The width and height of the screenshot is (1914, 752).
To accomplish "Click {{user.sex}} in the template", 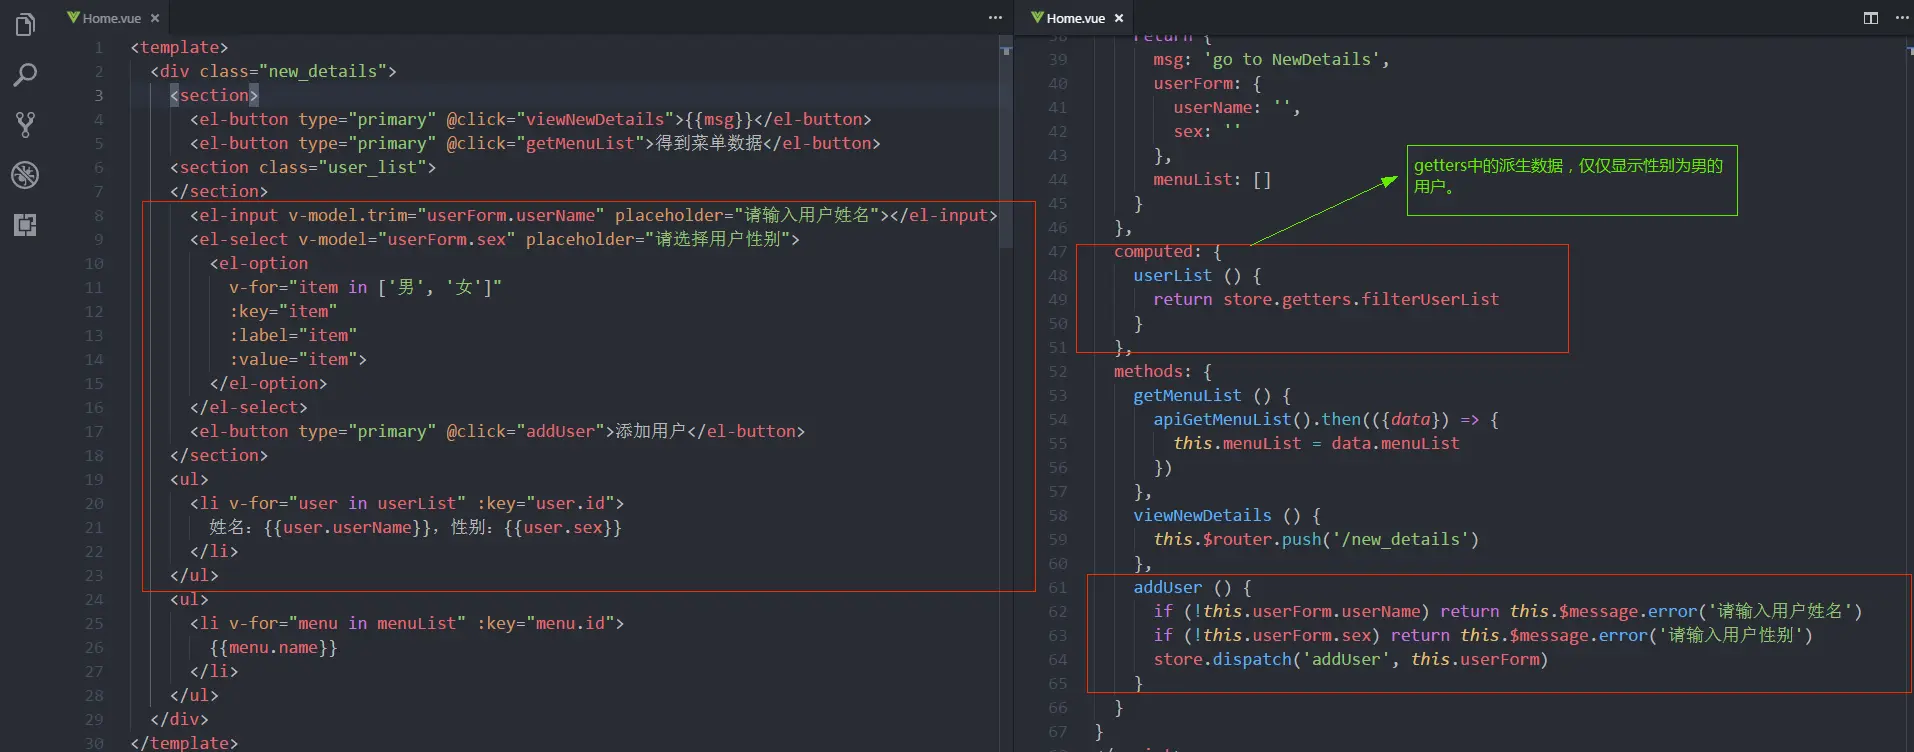I will [x=563, y=527].
